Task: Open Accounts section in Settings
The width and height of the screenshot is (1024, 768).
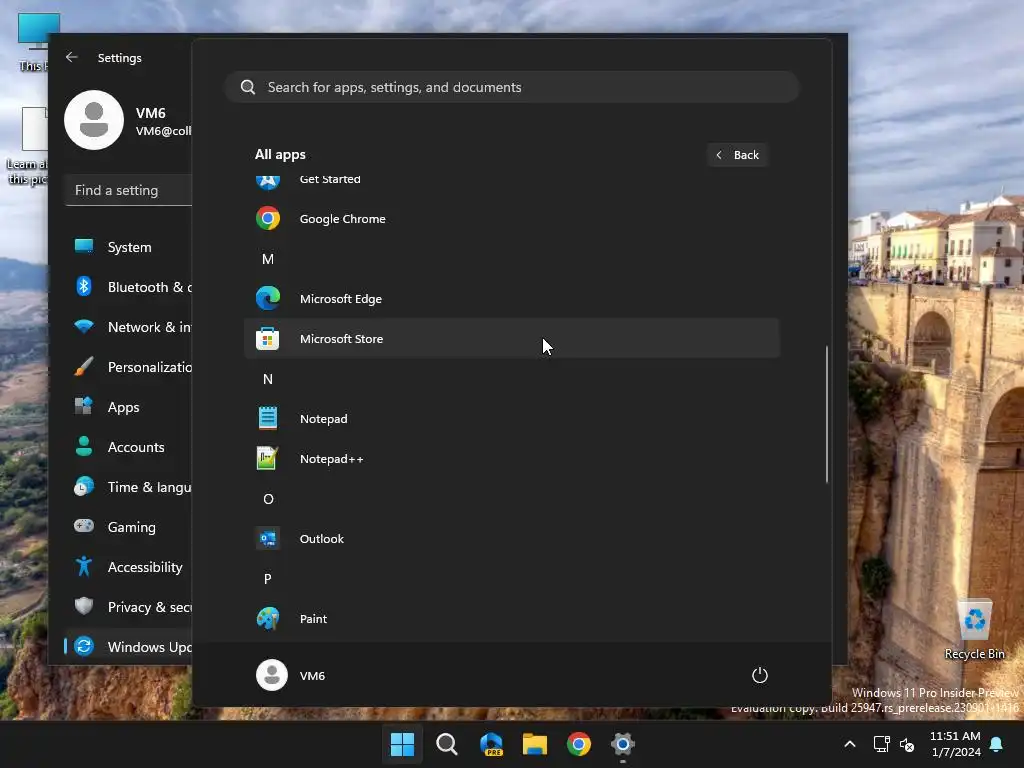Action: (x=129, y=447)
